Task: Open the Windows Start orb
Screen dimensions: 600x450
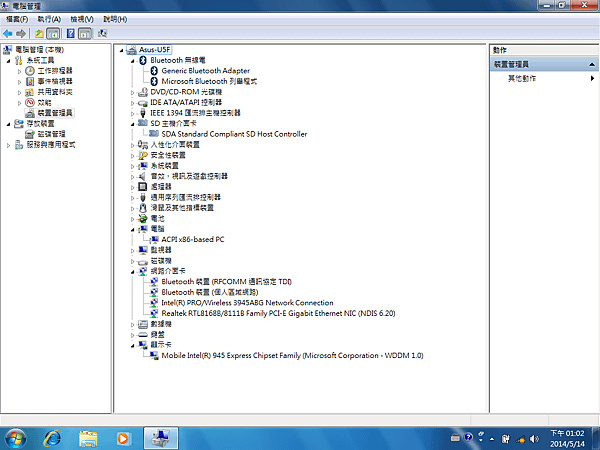Action: 15,438
